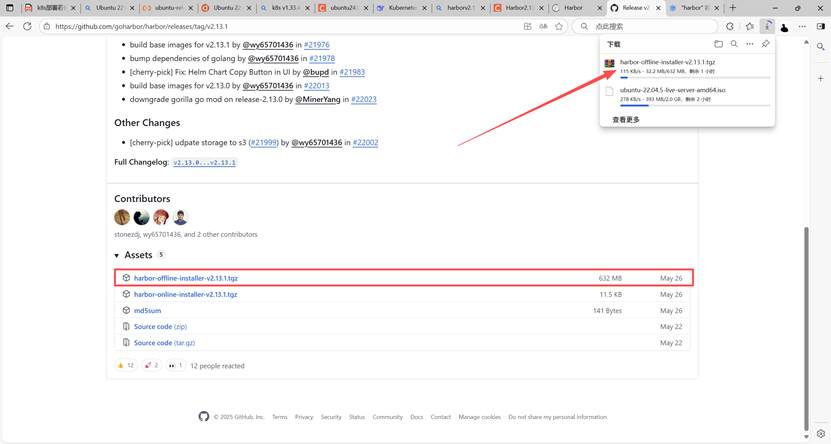Screen dimensions: 831x444
Task: Click the third contributor avatar
Action: [x=161, y=217]
